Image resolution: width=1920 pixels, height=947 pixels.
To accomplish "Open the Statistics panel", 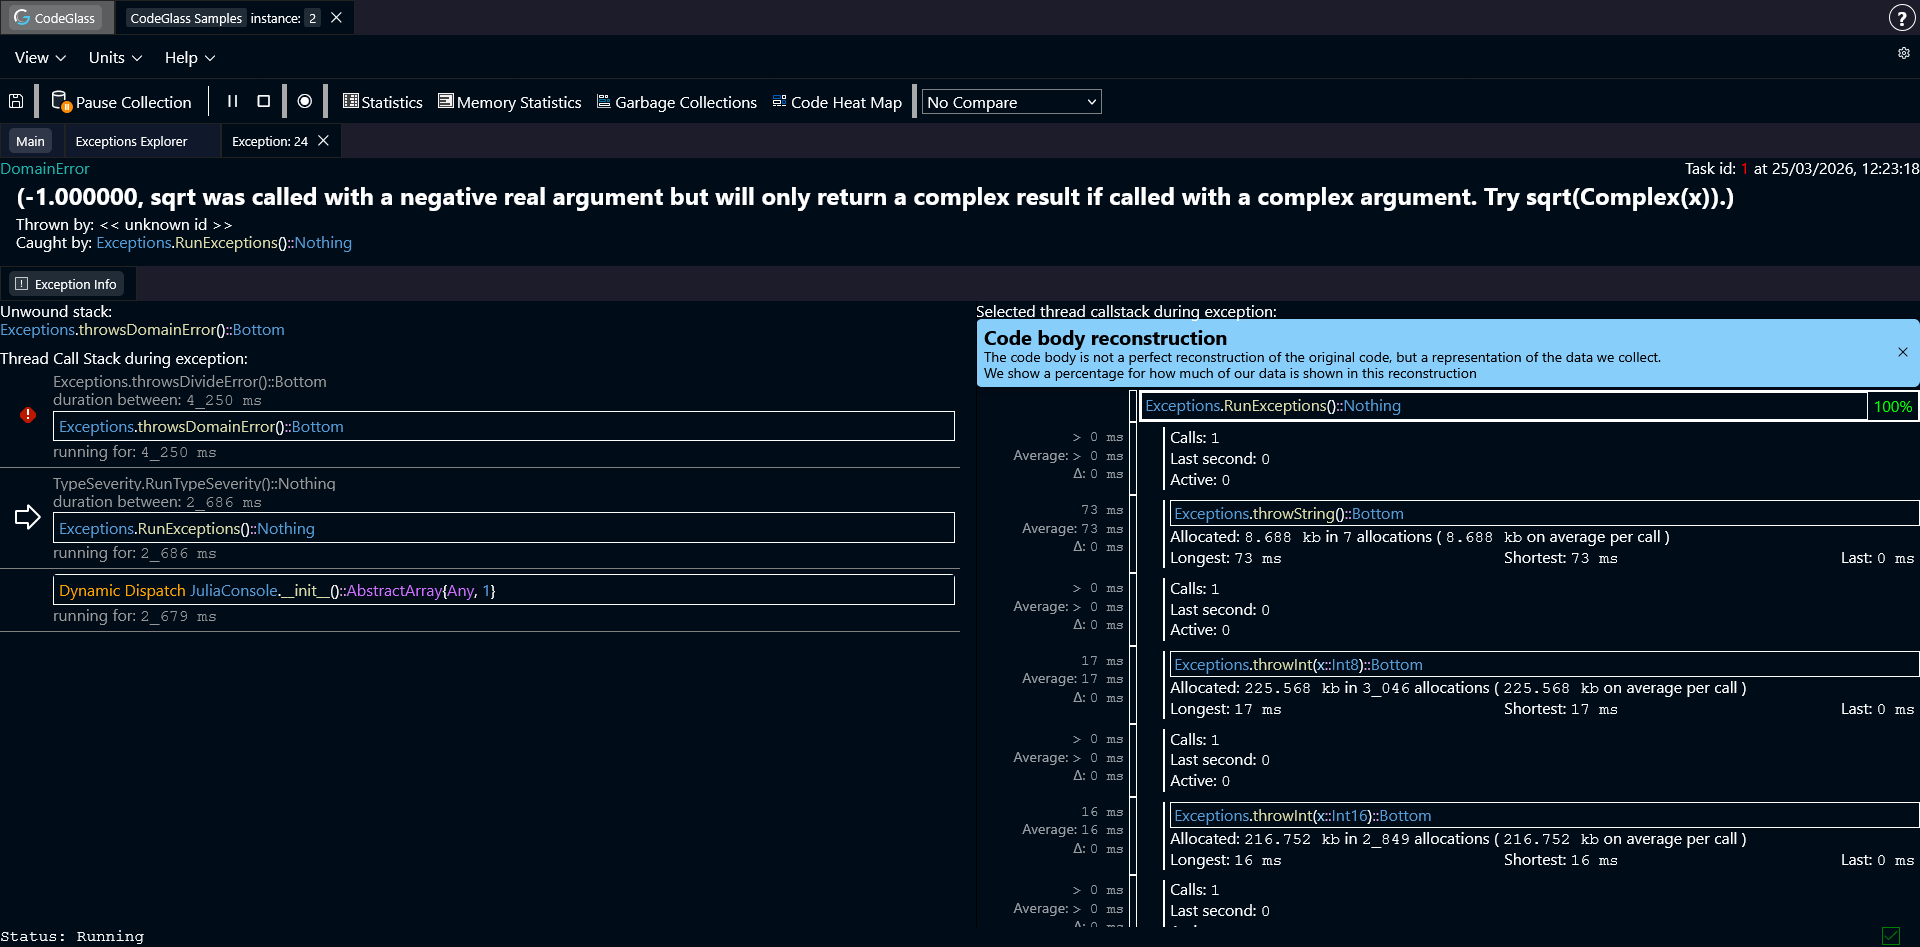I will tap(382, 101).
